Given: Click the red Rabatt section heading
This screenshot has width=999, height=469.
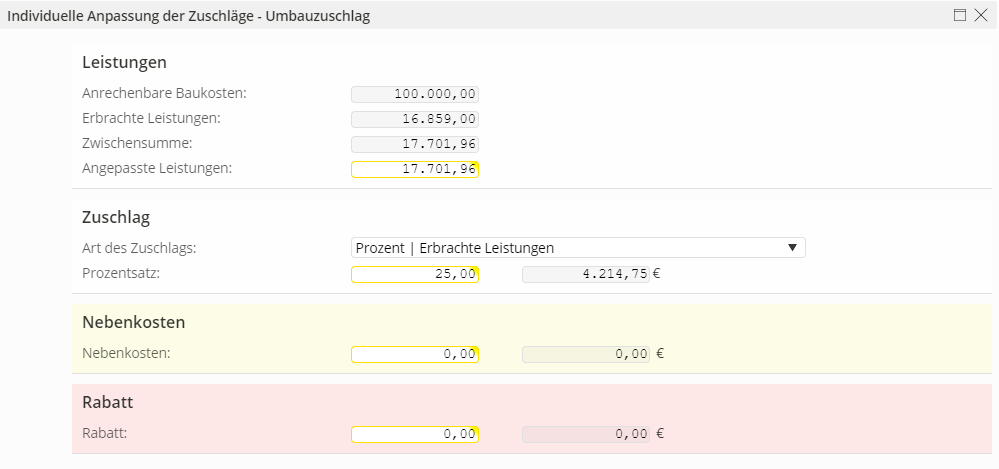Looking at the screenshot, I should click(108, 403).
